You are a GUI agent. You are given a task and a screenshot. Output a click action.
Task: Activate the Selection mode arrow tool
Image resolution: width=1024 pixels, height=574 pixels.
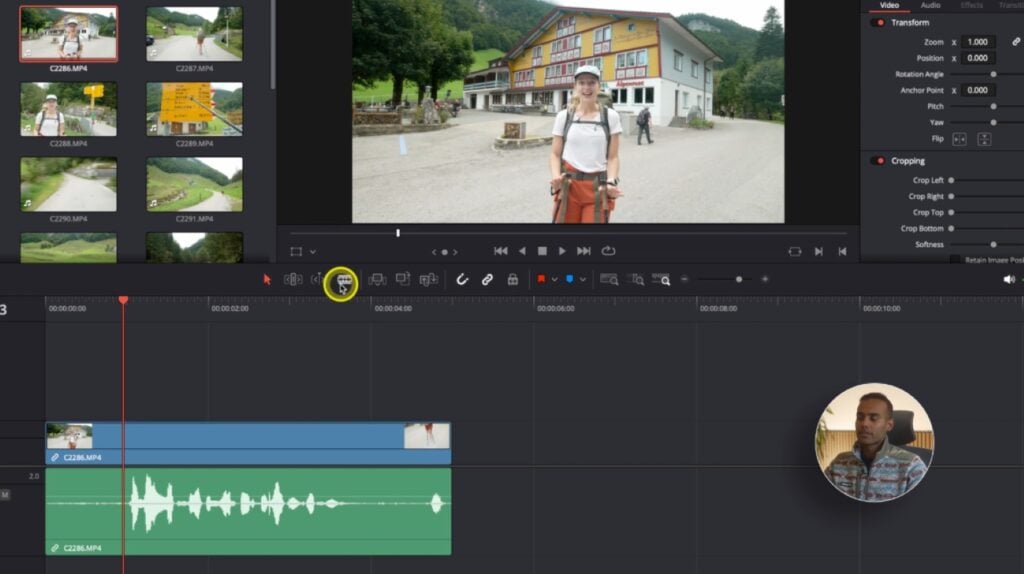coord(267,280)
